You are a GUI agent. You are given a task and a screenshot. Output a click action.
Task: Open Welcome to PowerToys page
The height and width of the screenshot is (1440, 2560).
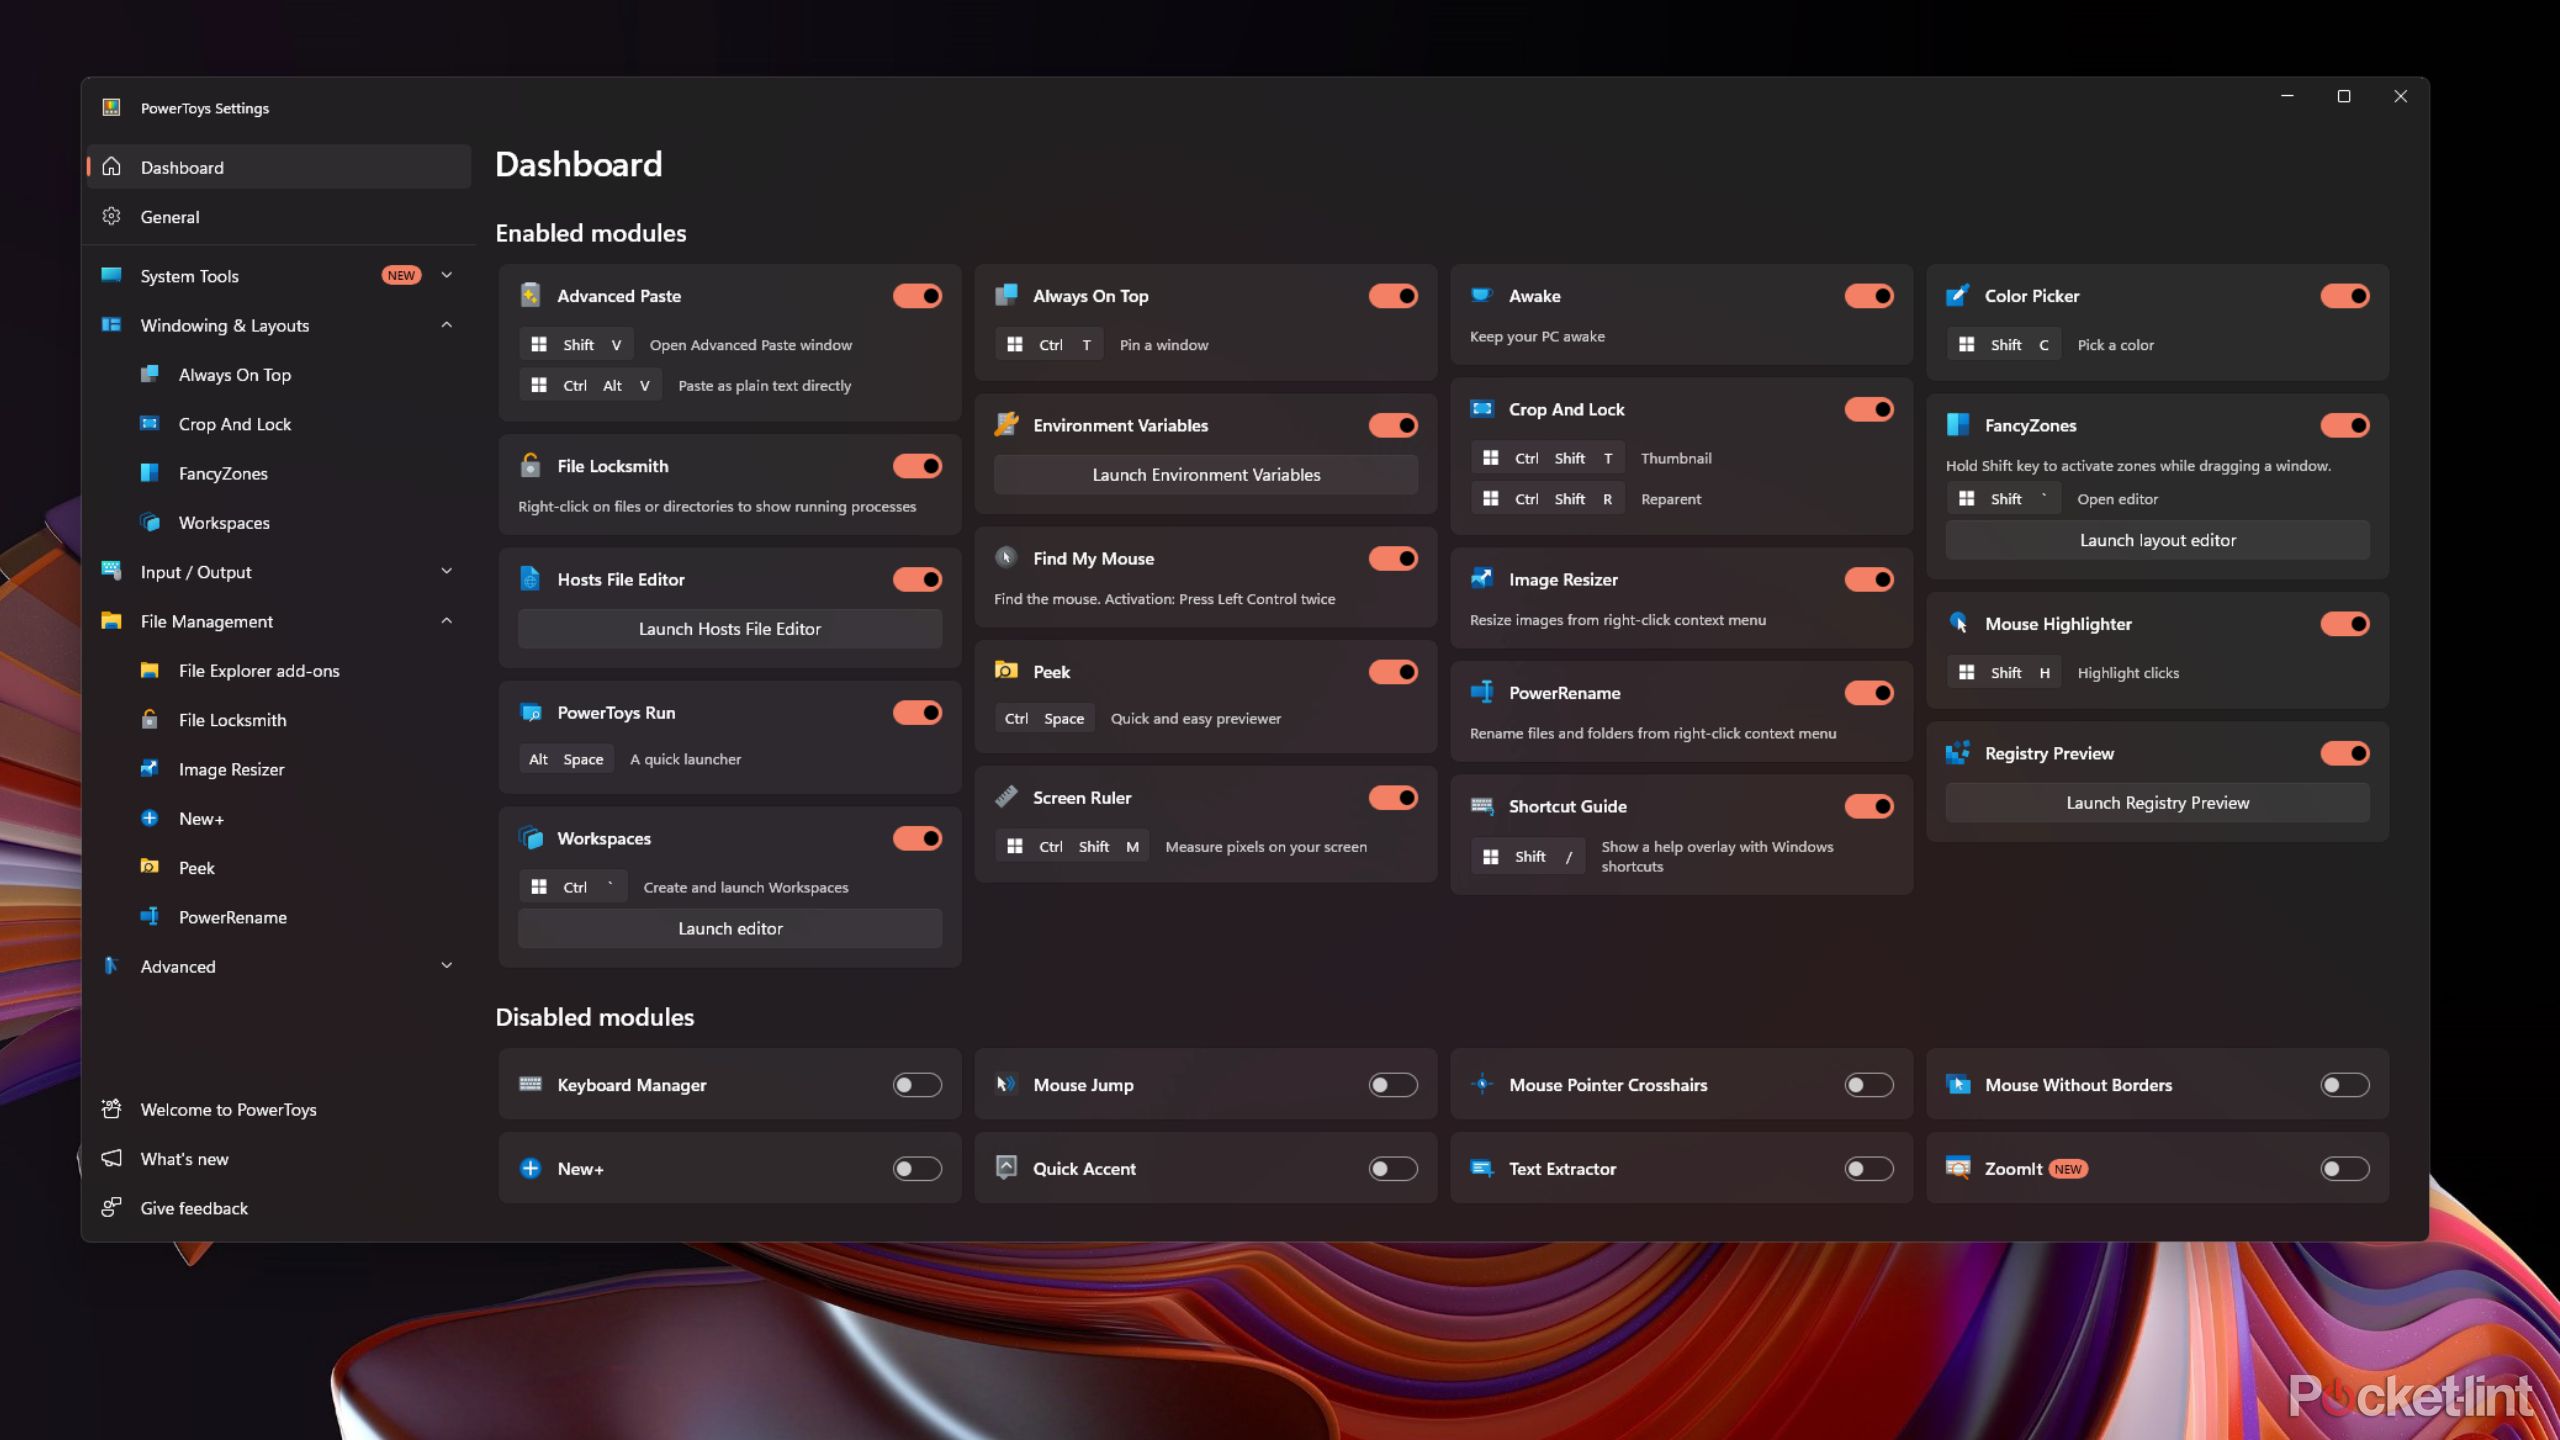tap(279, 1109)
